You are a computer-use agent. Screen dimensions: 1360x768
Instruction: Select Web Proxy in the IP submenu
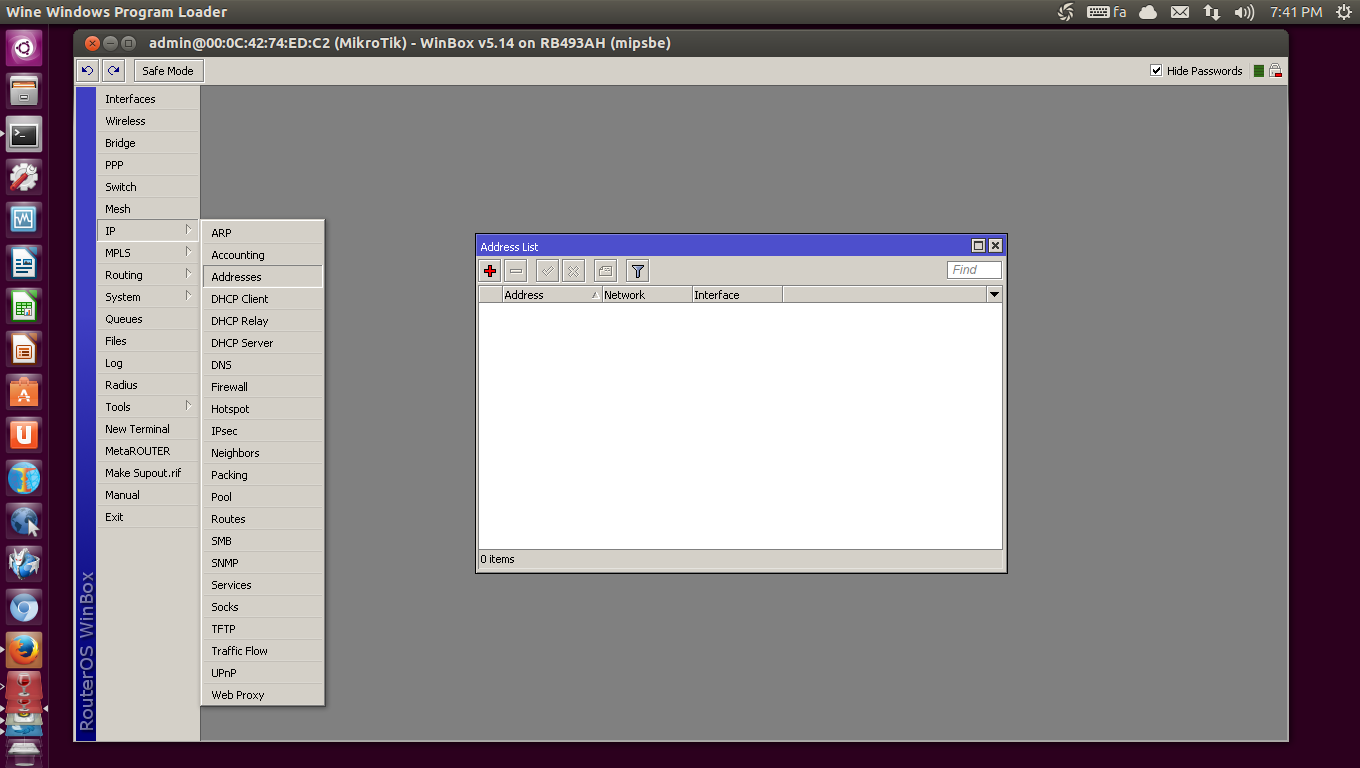coord(263,695)
